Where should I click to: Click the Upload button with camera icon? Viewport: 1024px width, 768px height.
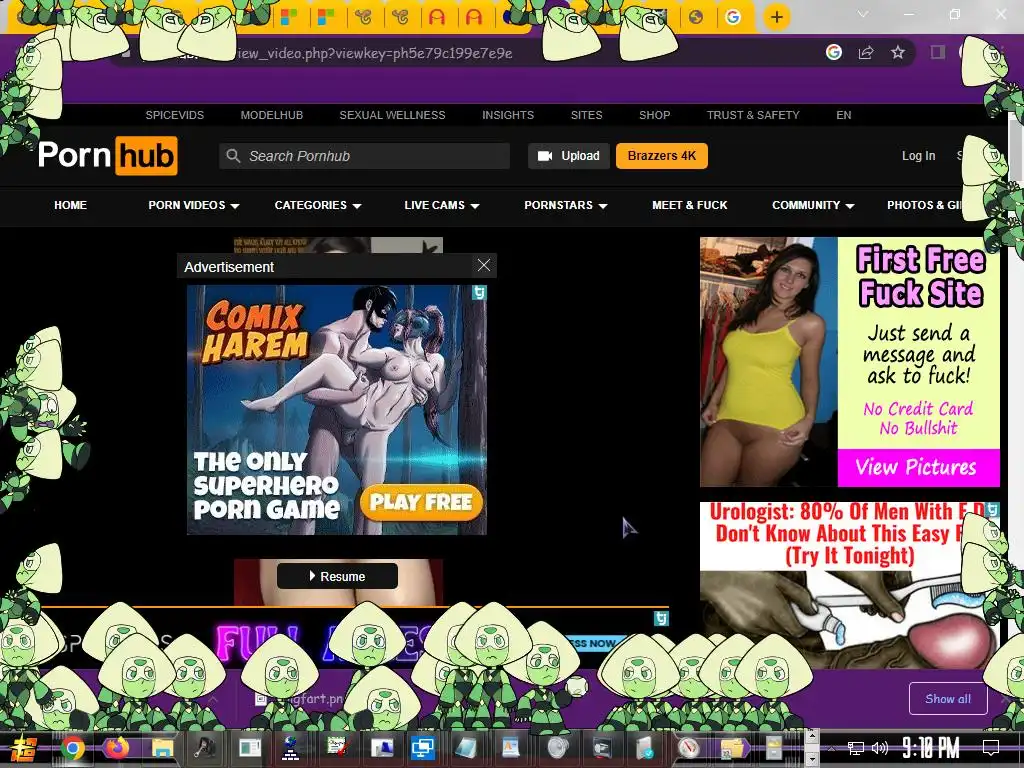click(x=569, y=156)
